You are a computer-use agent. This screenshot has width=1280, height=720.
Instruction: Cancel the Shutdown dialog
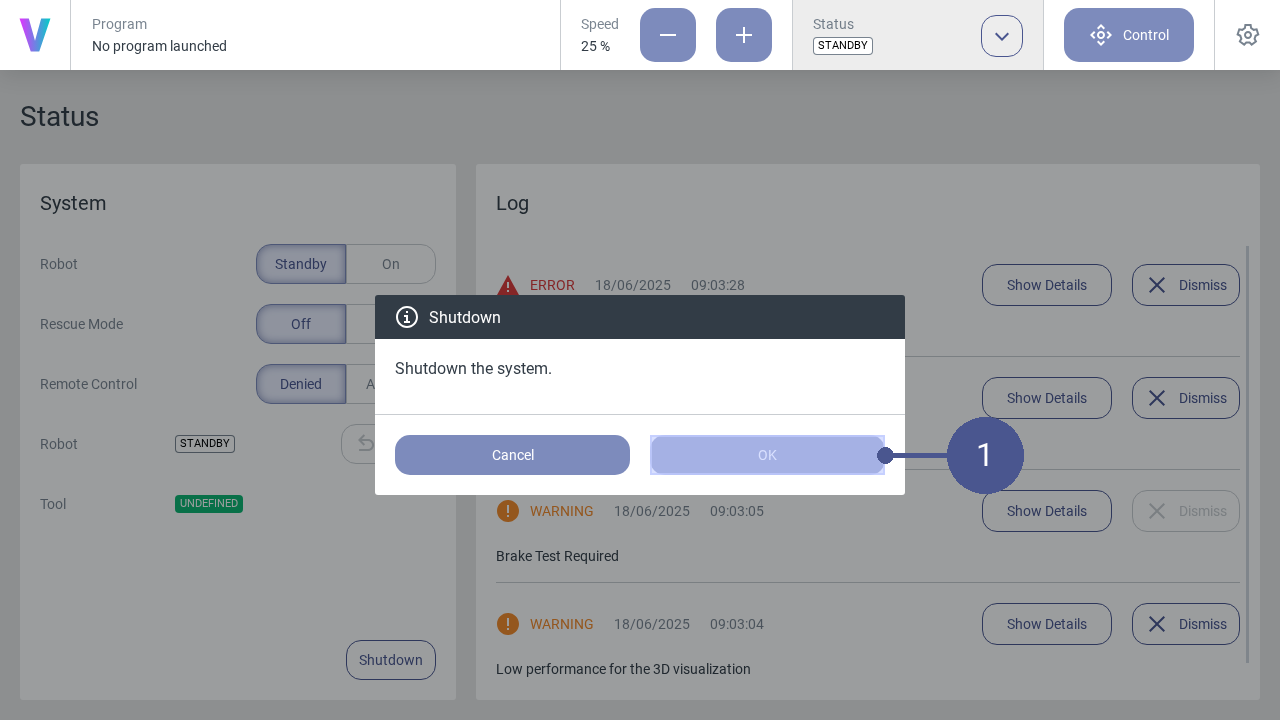512,455
